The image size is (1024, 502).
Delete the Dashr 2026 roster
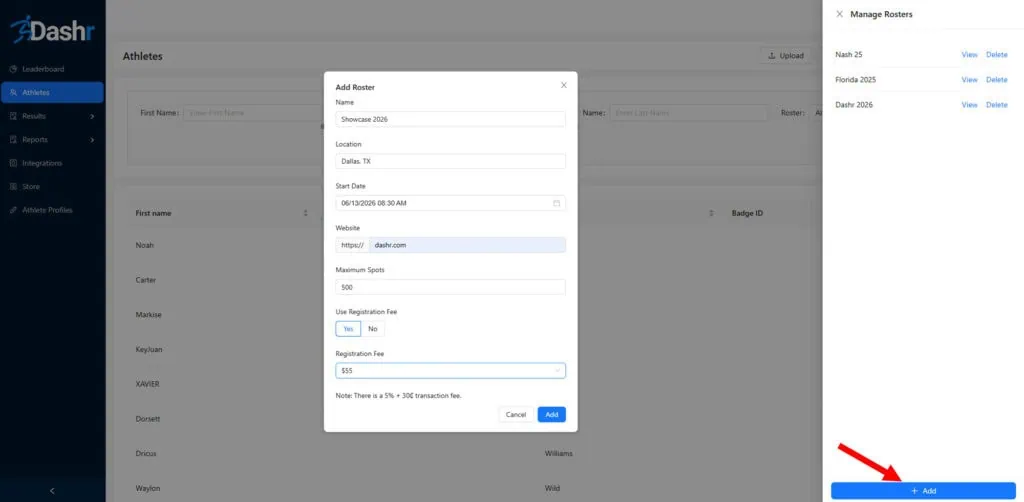[996, 105]
